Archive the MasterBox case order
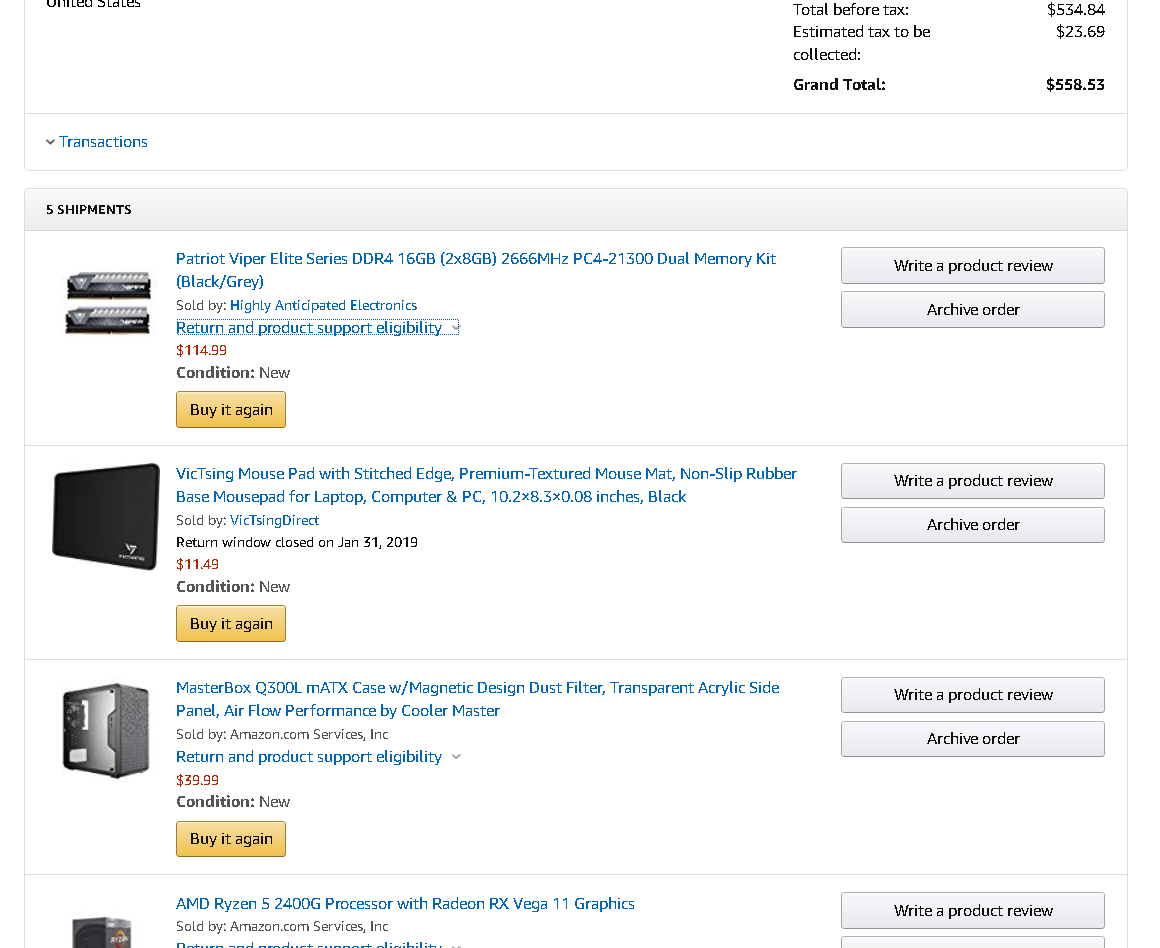The width and height of the screenshot is (1160, 948). [x=973, y=739]
